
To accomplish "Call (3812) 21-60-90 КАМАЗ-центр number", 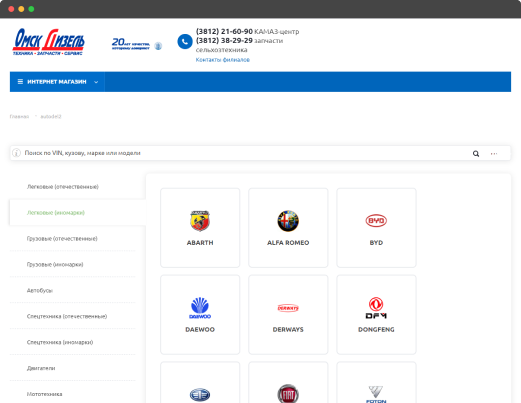I will 247,31.
